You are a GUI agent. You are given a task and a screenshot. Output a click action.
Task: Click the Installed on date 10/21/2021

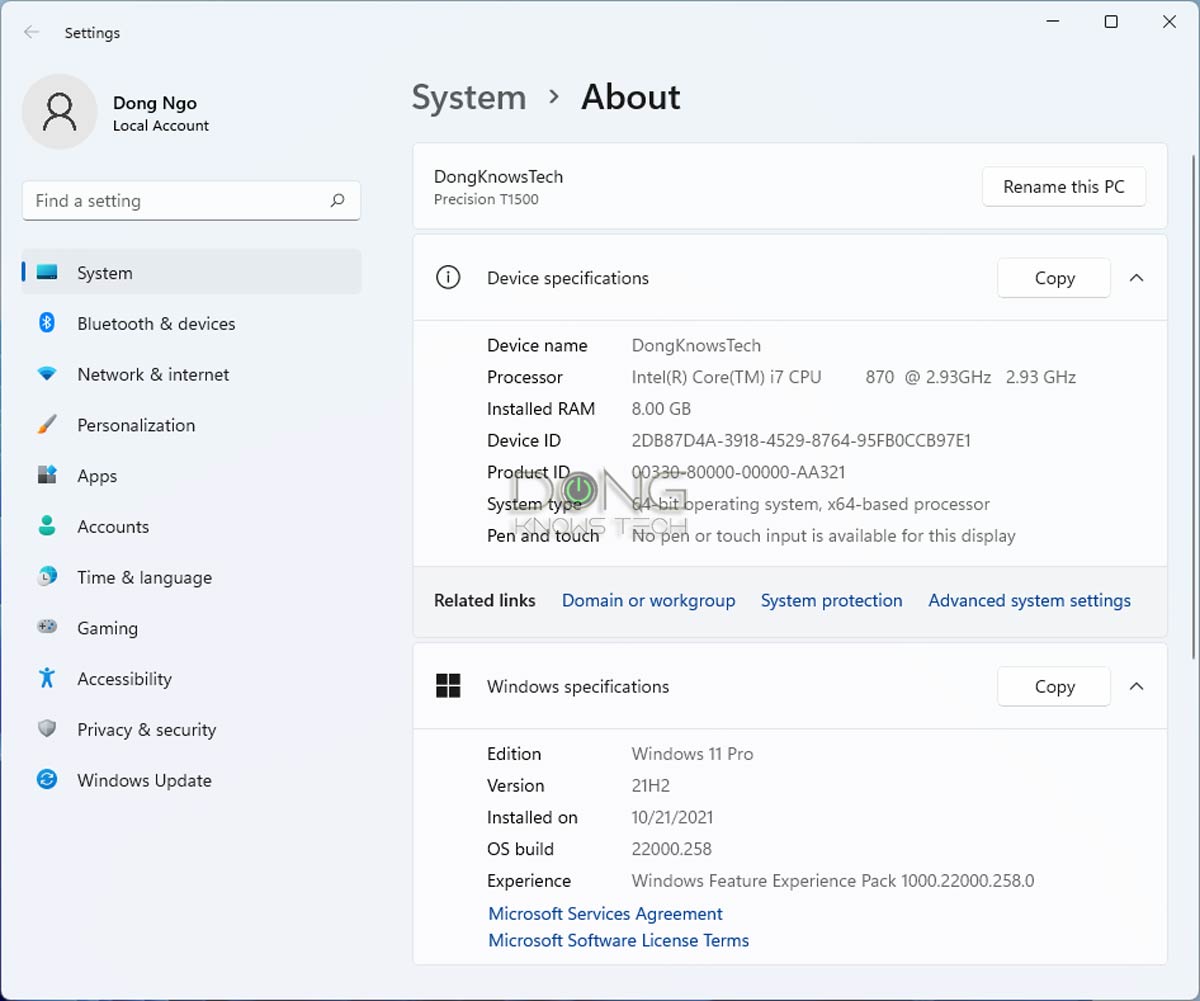click(x=672, y=817)
